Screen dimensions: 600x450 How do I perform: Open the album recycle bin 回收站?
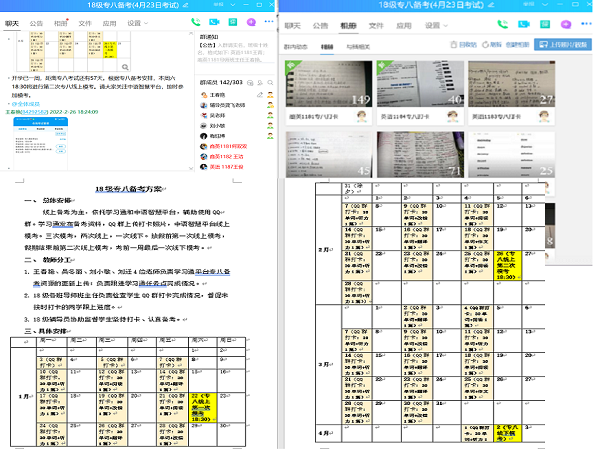[463, 45]
